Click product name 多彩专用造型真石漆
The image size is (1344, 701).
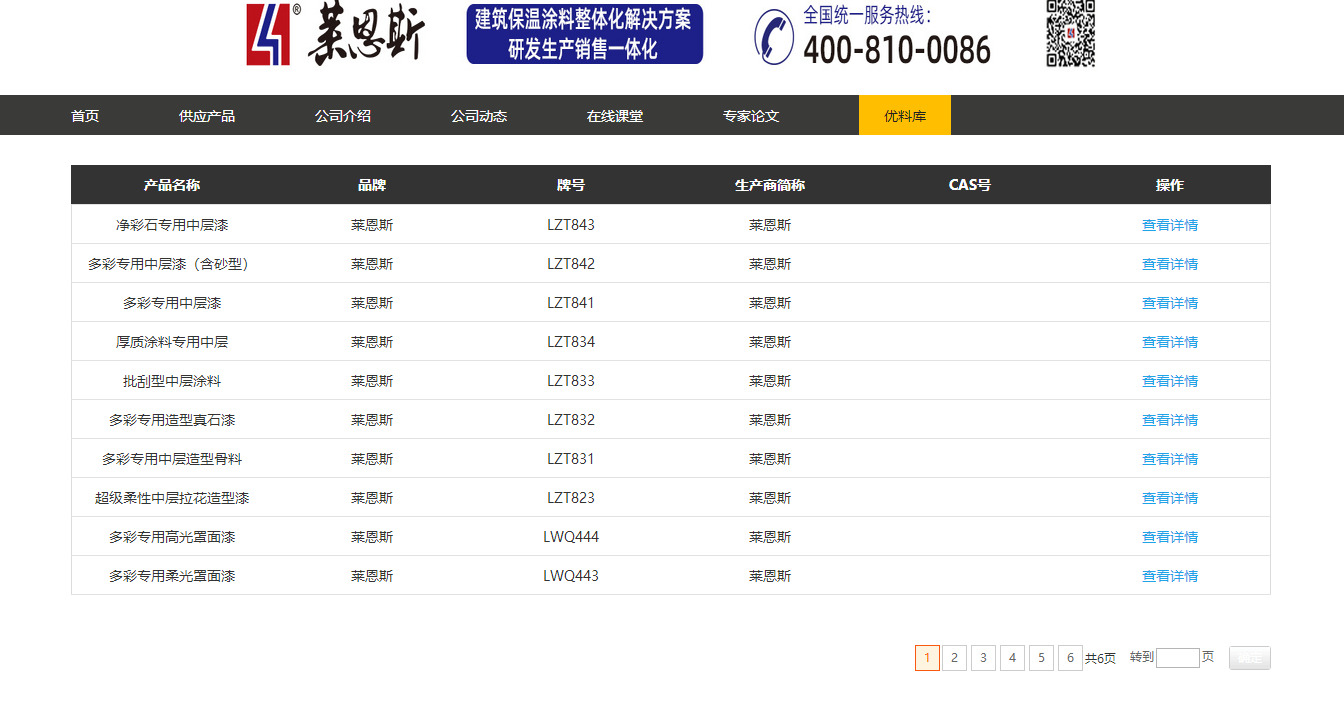172,420
